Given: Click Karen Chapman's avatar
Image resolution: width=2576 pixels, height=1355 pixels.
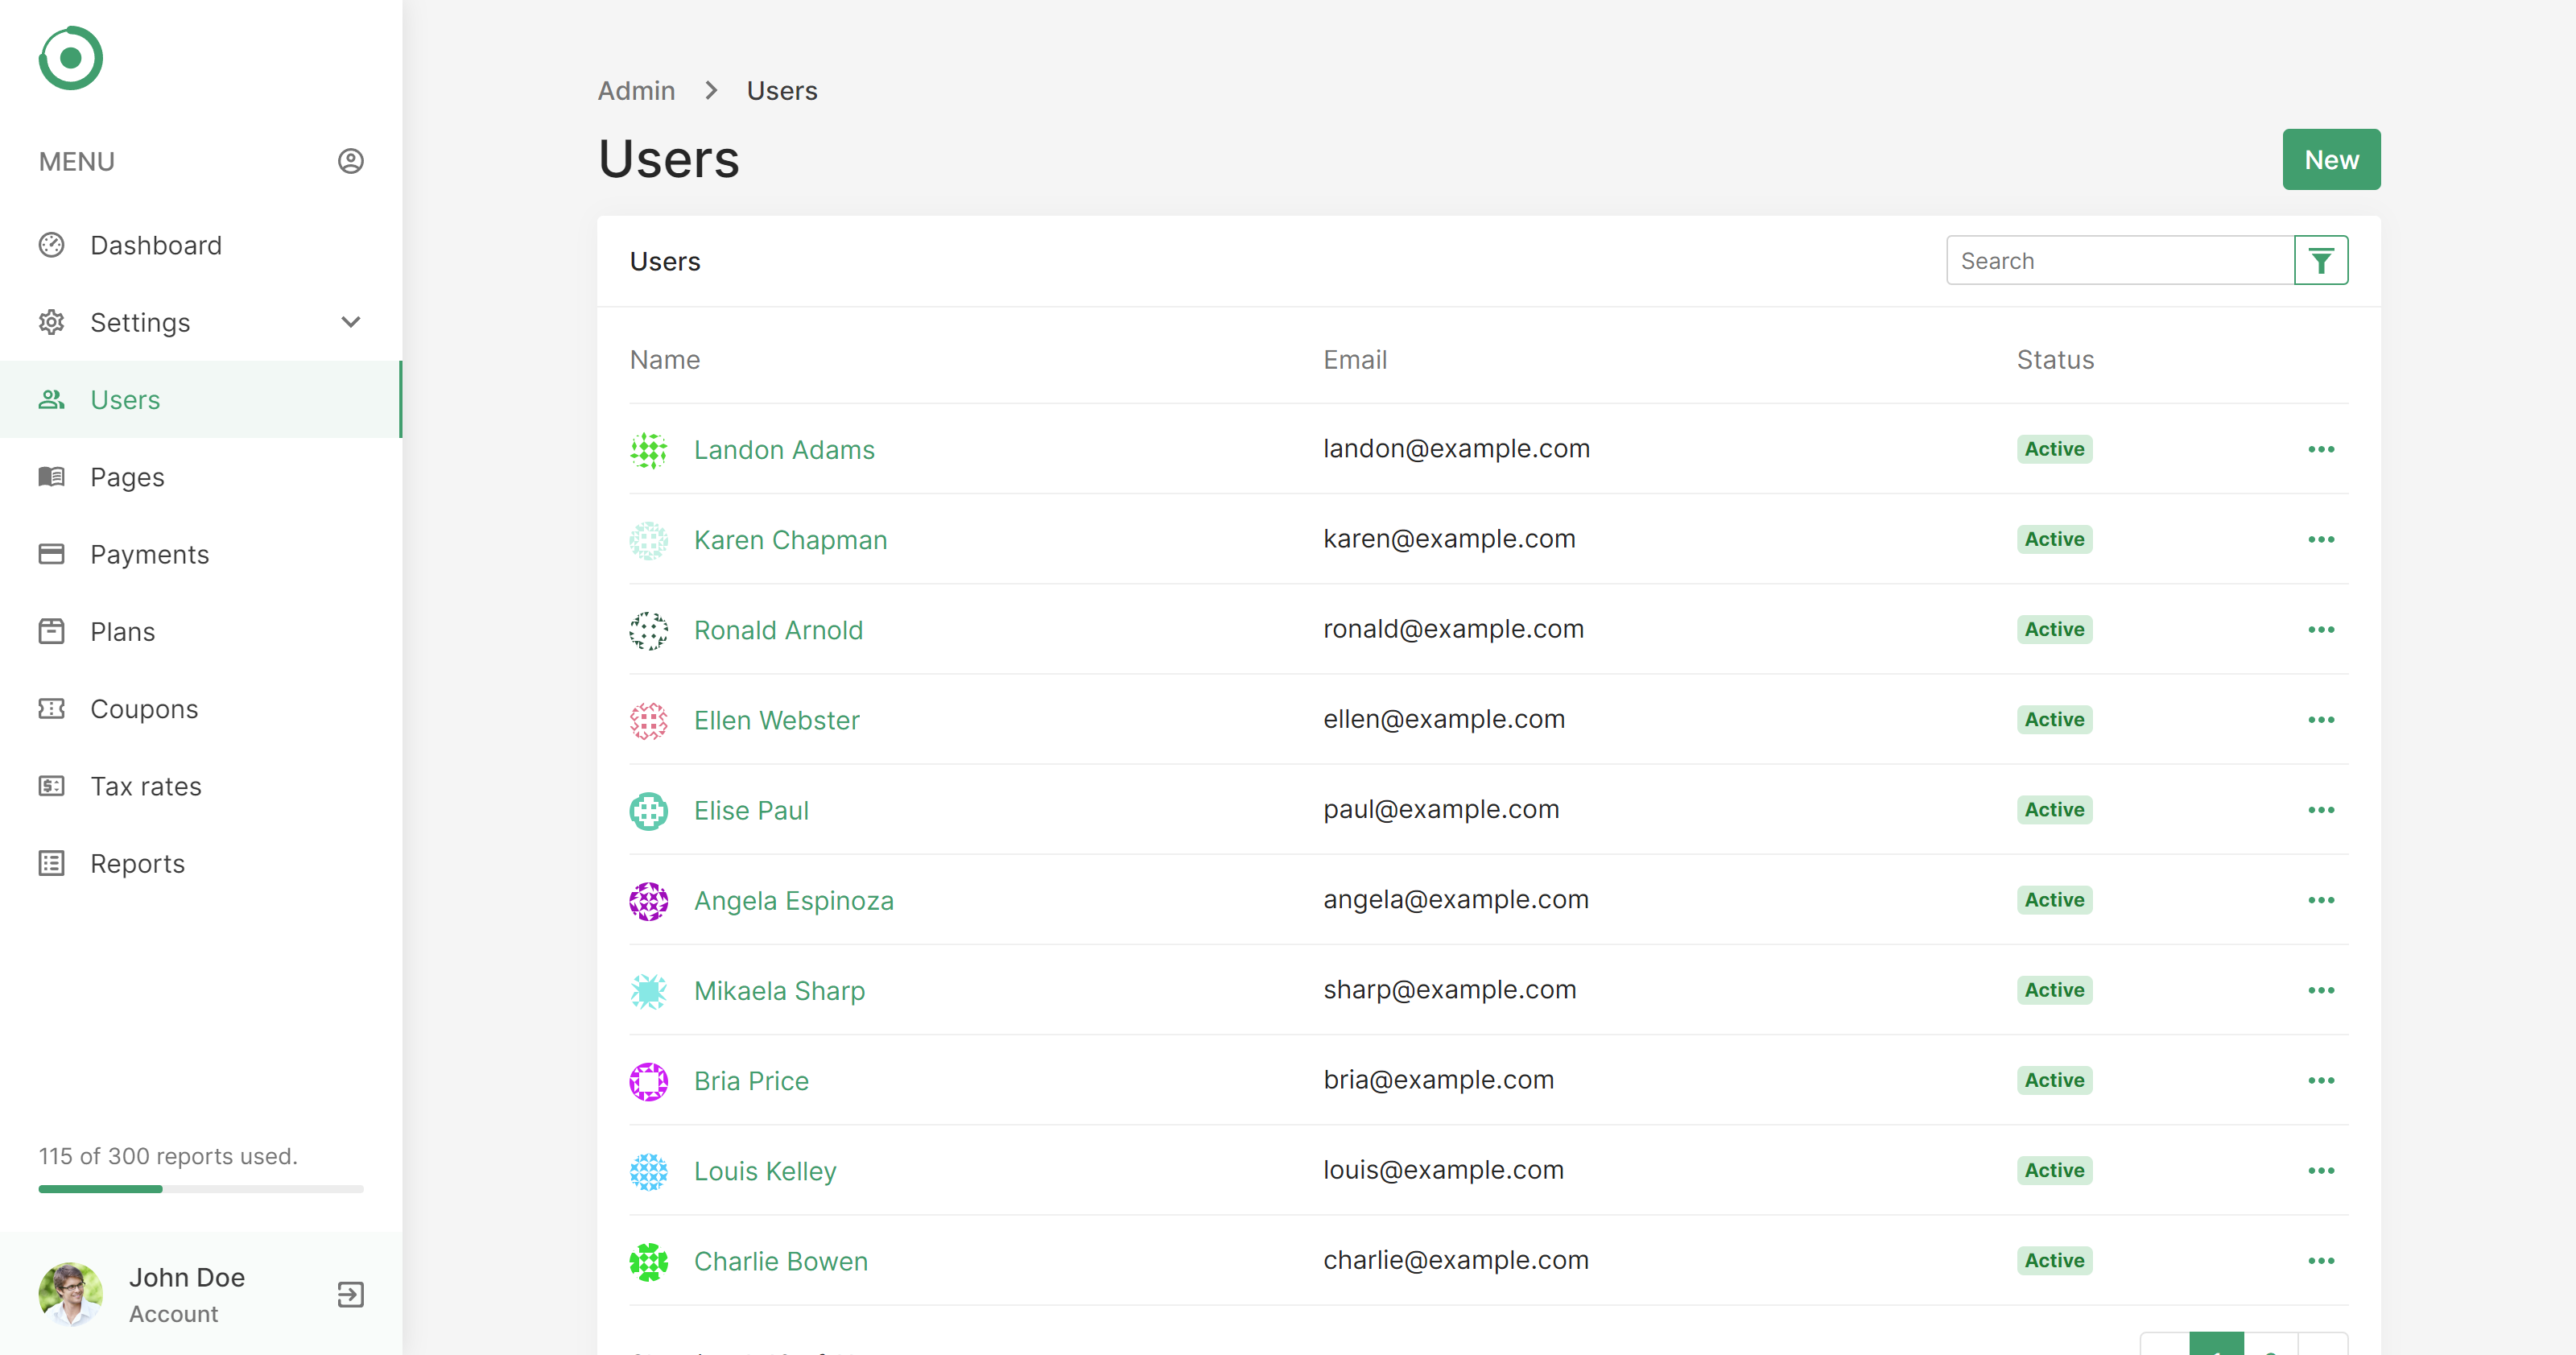Looking at the screenshot, I should [648, 540].
